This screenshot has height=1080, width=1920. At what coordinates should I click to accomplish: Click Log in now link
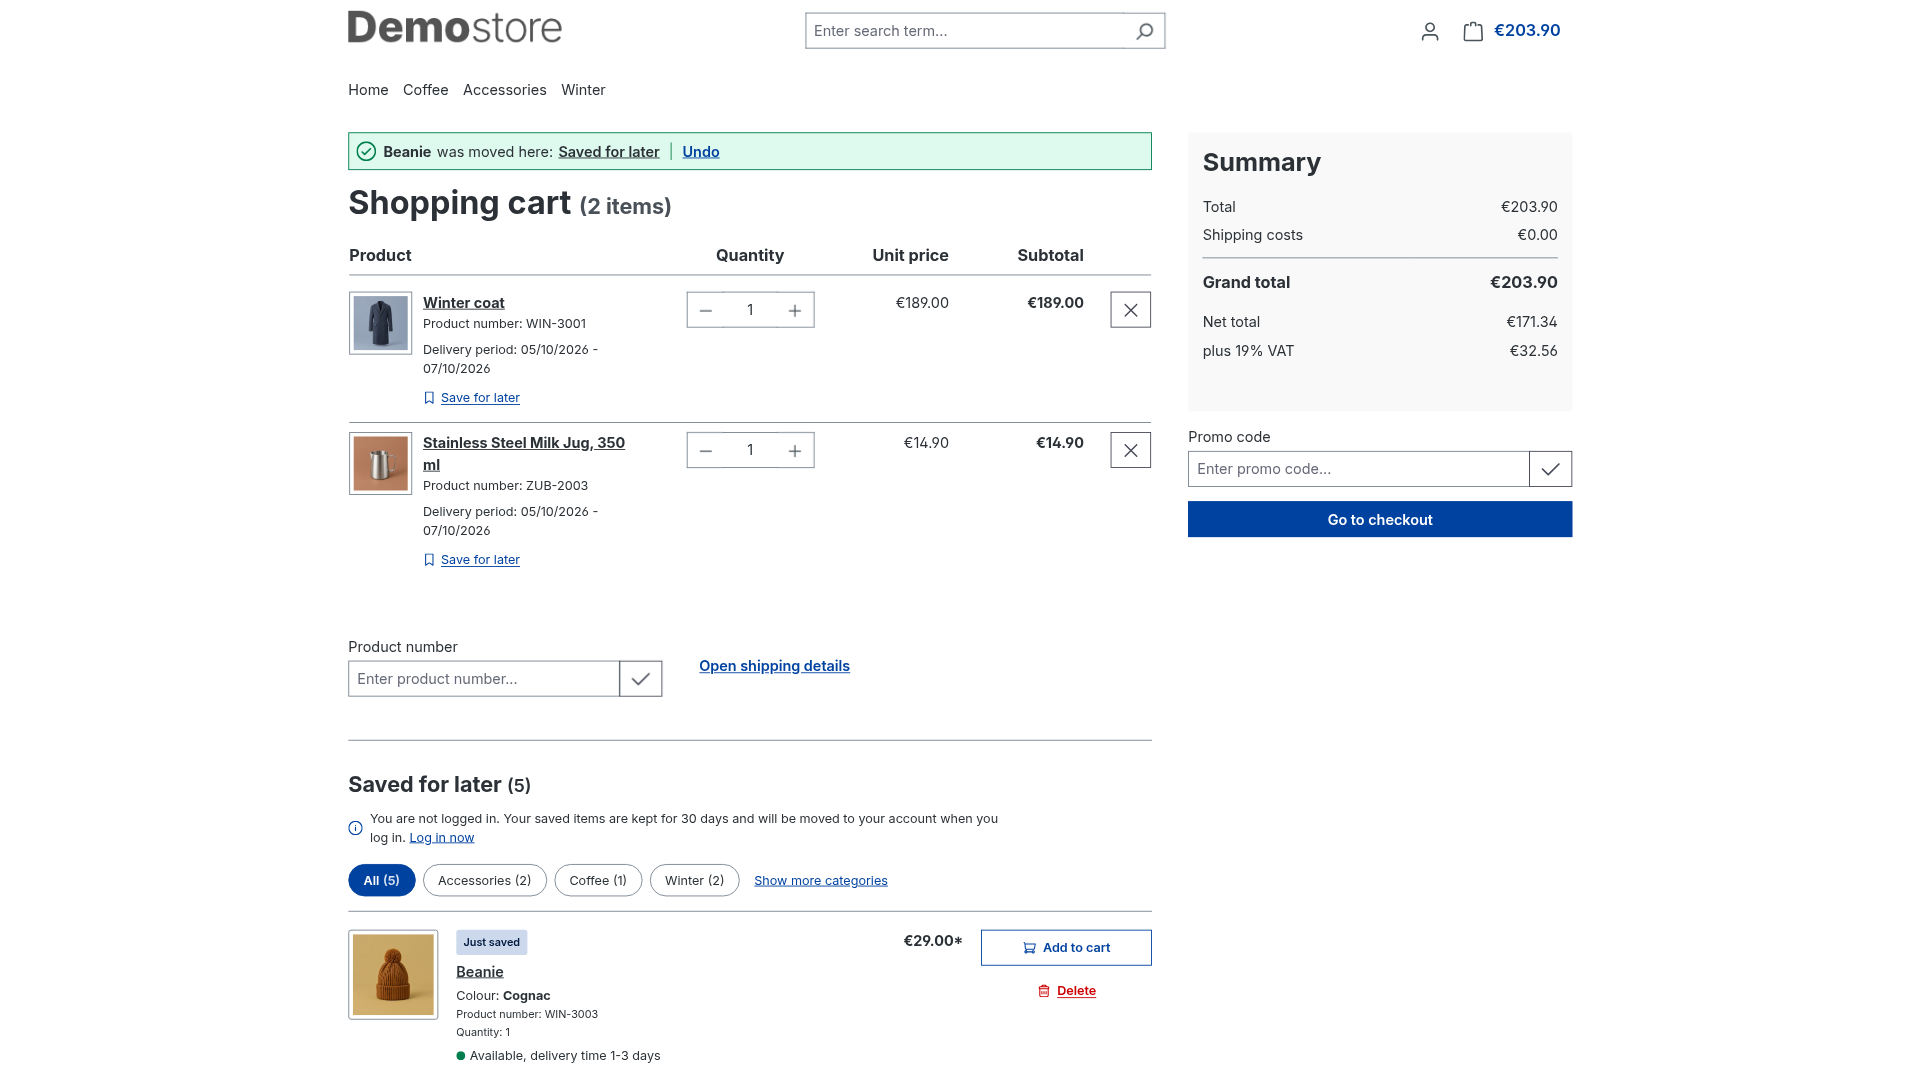[442, 838]
